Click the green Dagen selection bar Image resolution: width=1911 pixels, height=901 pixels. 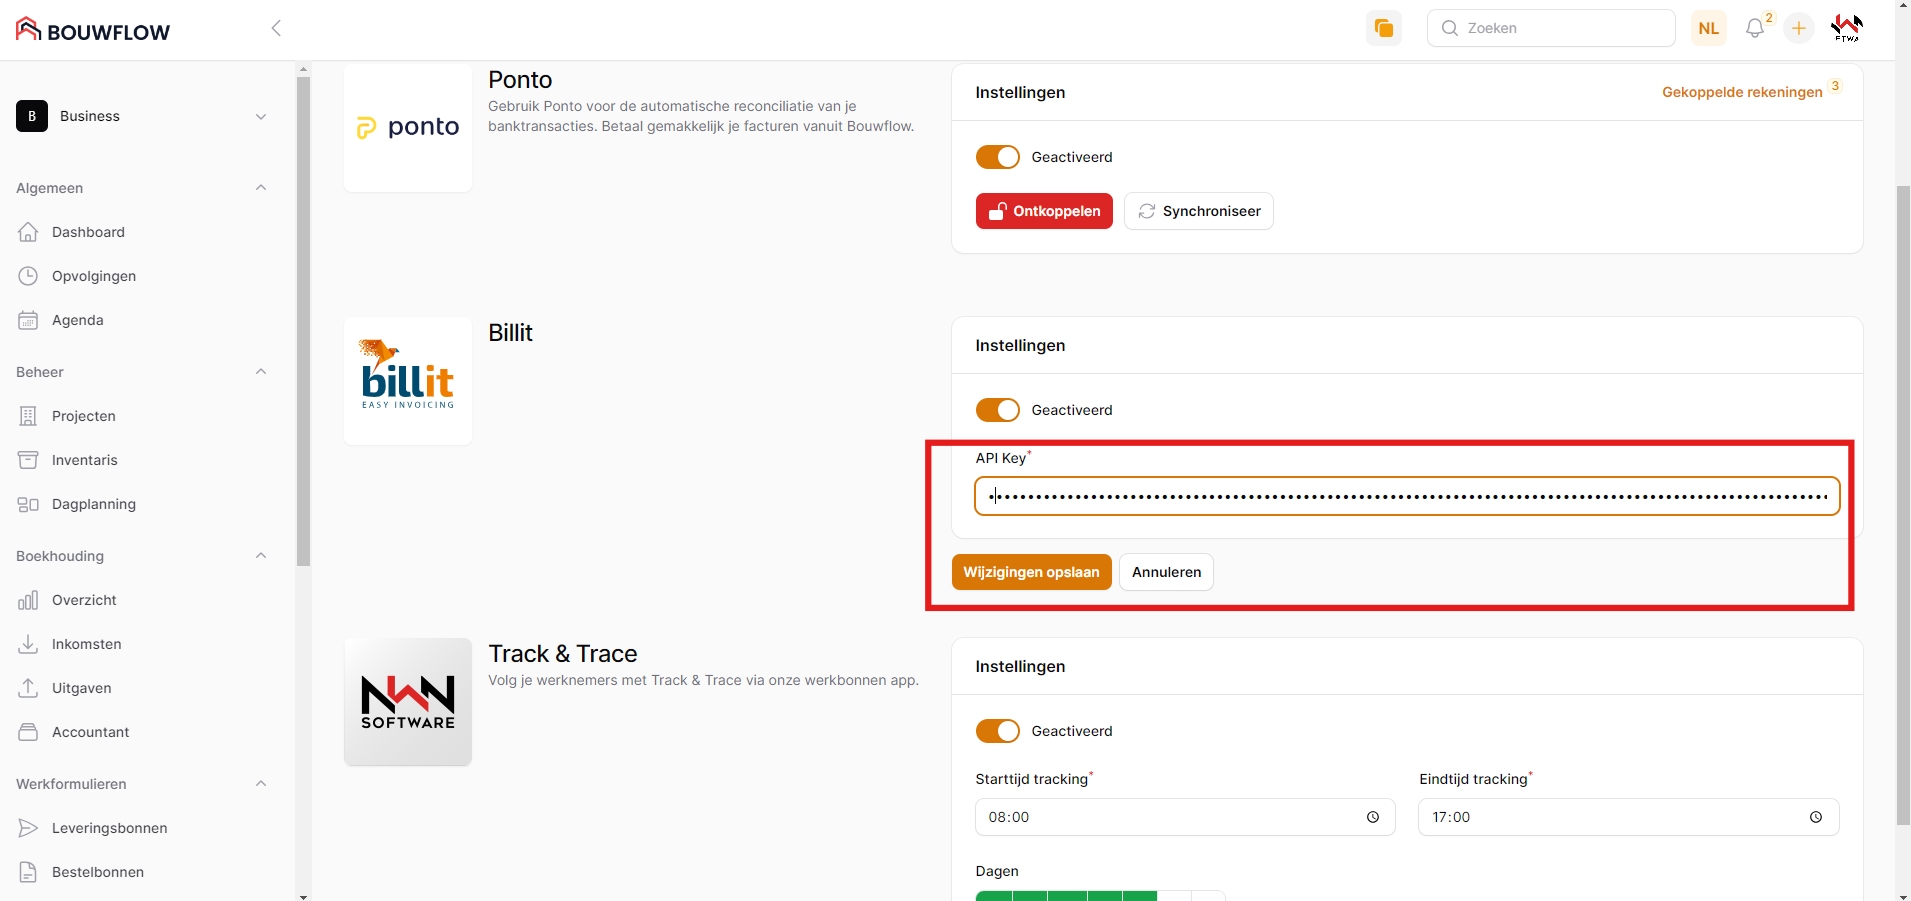coord(1066,895)
